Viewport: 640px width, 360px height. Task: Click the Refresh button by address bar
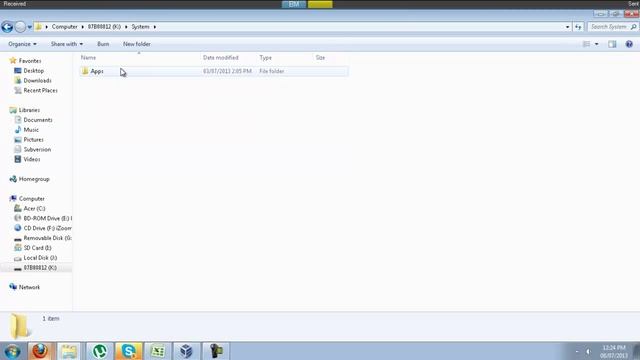(x=578, y=27)
